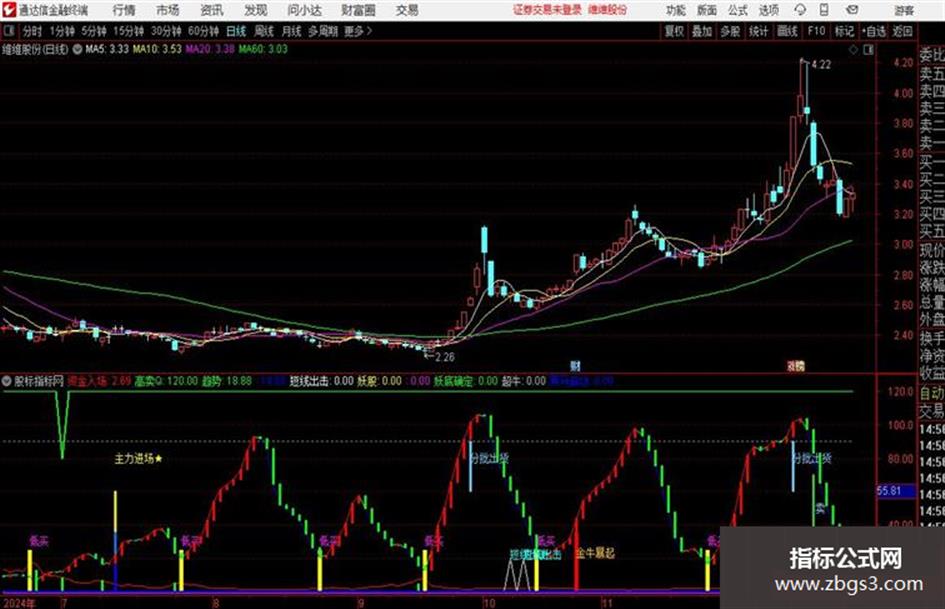Click the 短线出击: 0.00 indicator value

click(x=321, y=381)
